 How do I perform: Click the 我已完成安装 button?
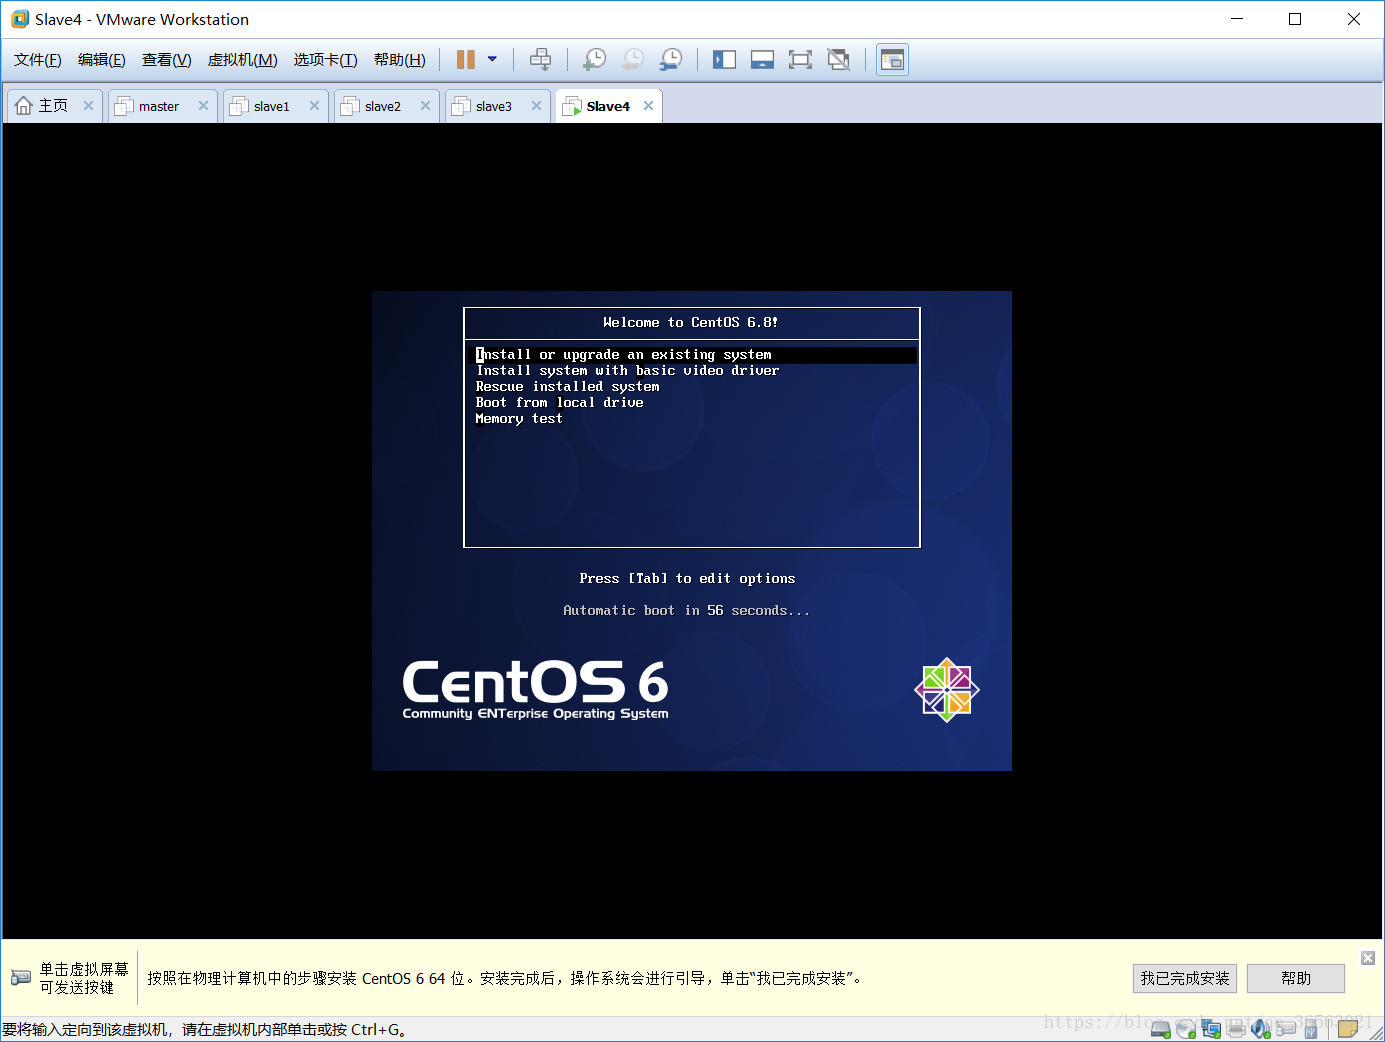coord(1185,978)
